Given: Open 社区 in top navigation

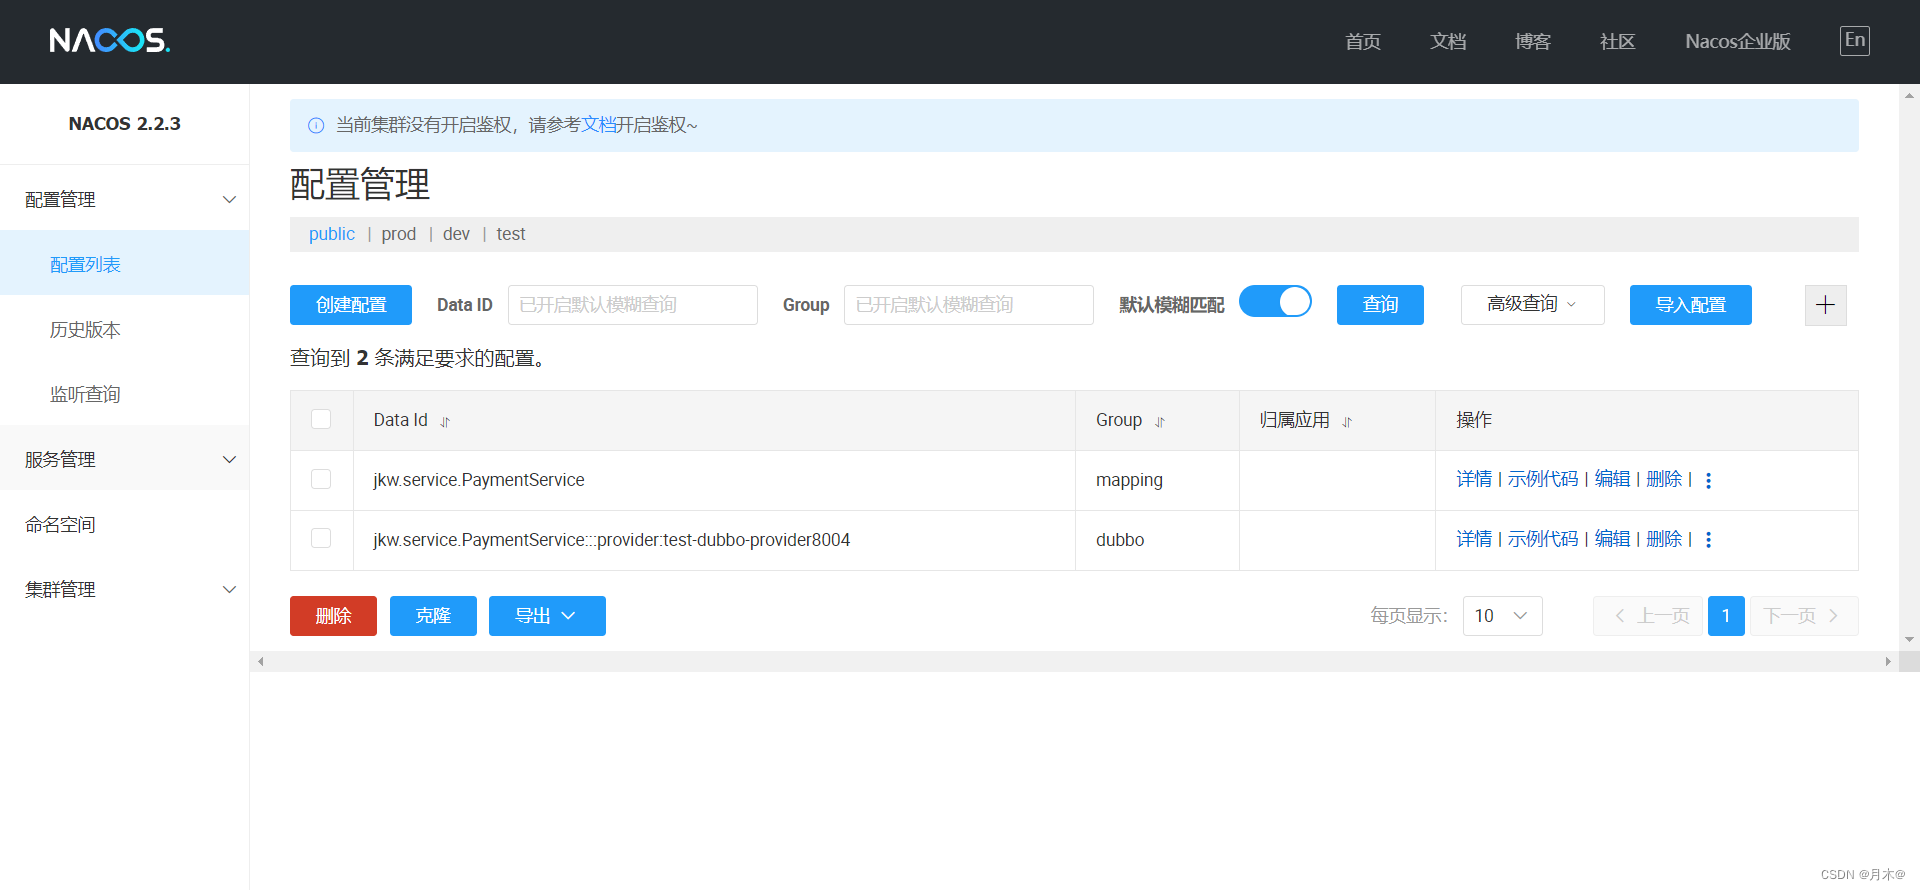Looking at the screenshot, I should (x=1618, y=41).
